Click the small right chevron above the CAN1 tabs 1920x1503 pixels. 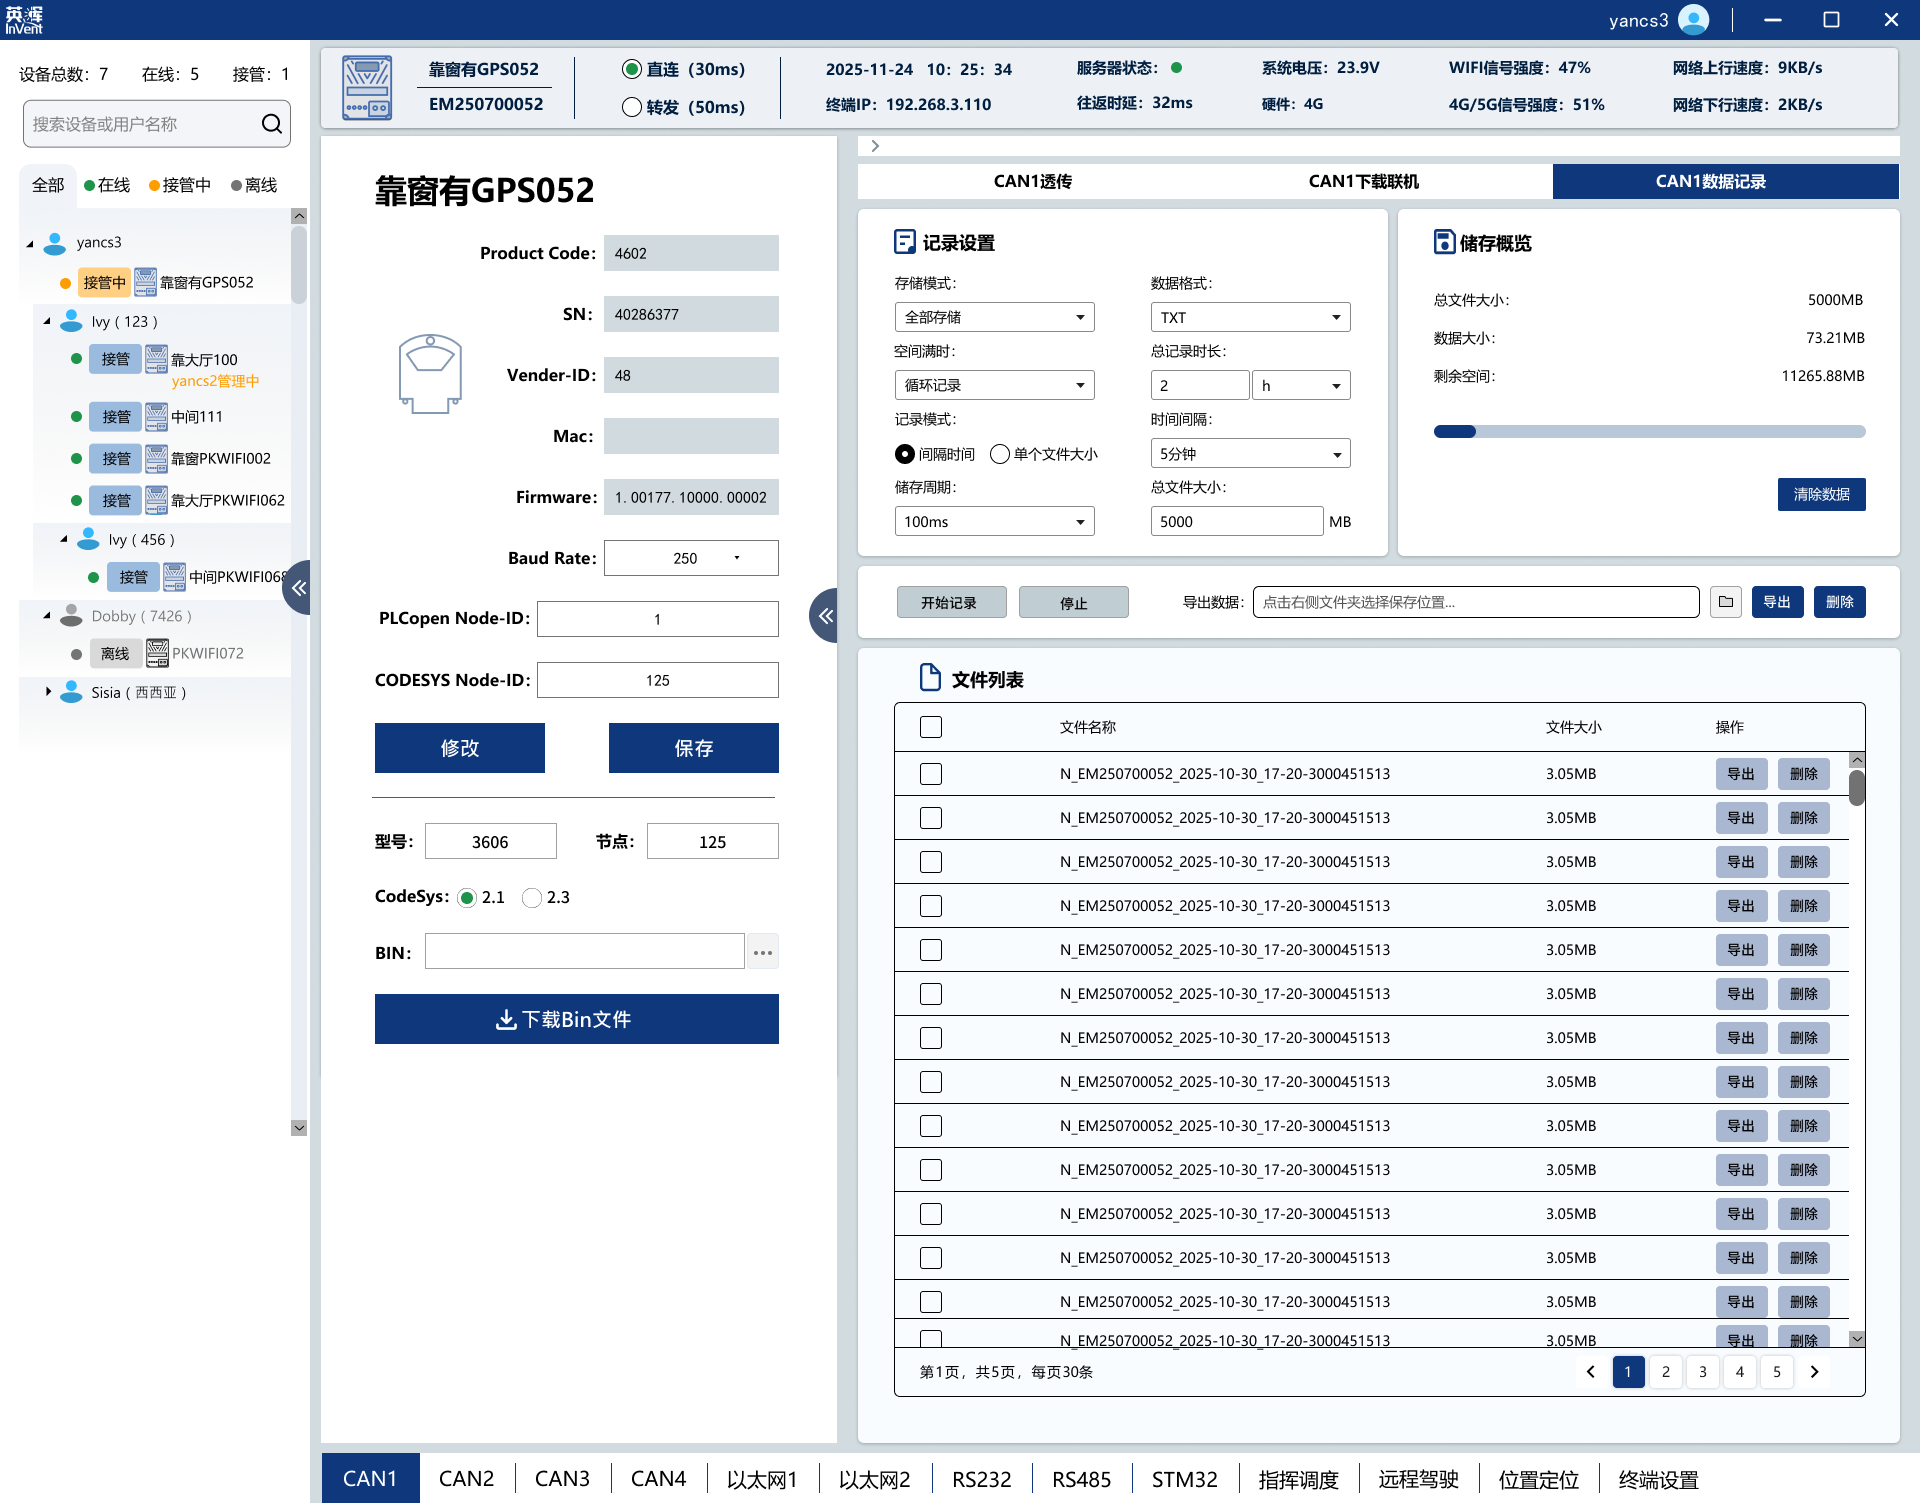point(875,146)
